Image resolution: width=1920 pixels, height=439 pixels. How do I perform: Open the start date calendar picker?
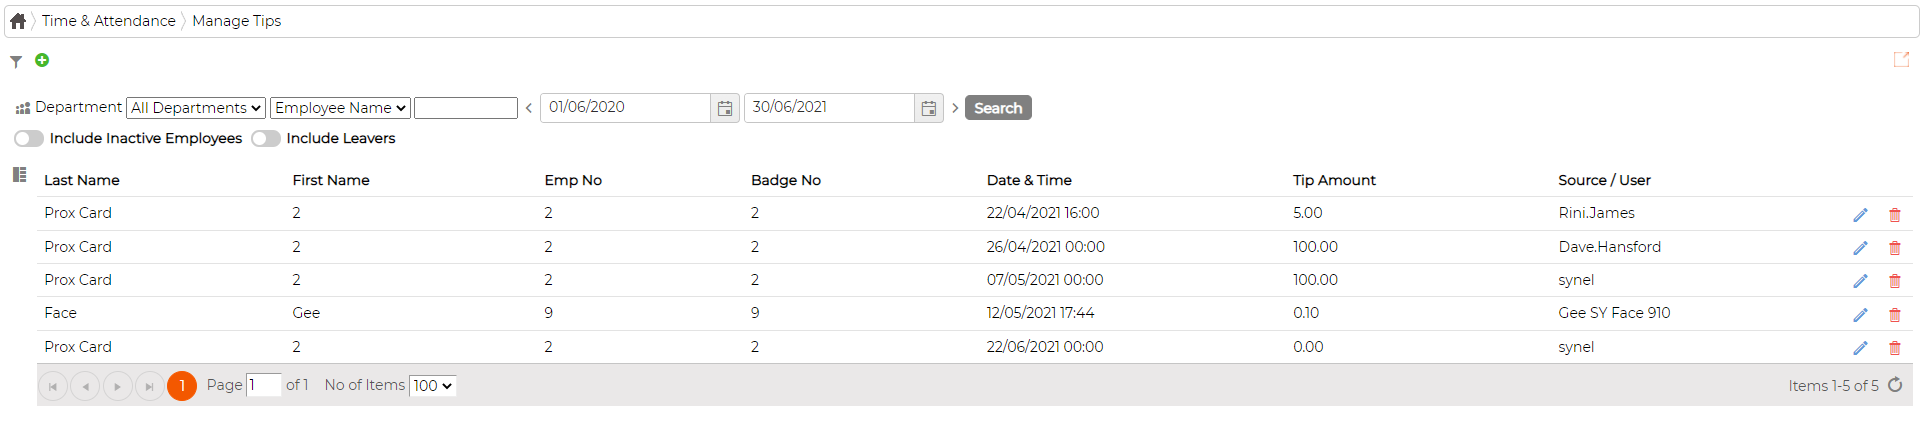pos(725,108)
